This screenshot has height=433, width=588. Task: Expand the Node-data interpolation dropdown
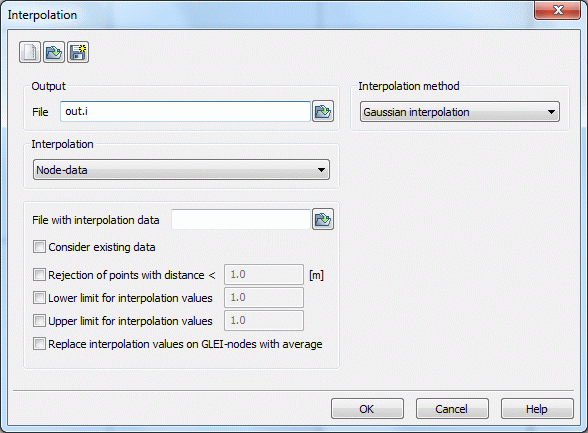point(182,169)
